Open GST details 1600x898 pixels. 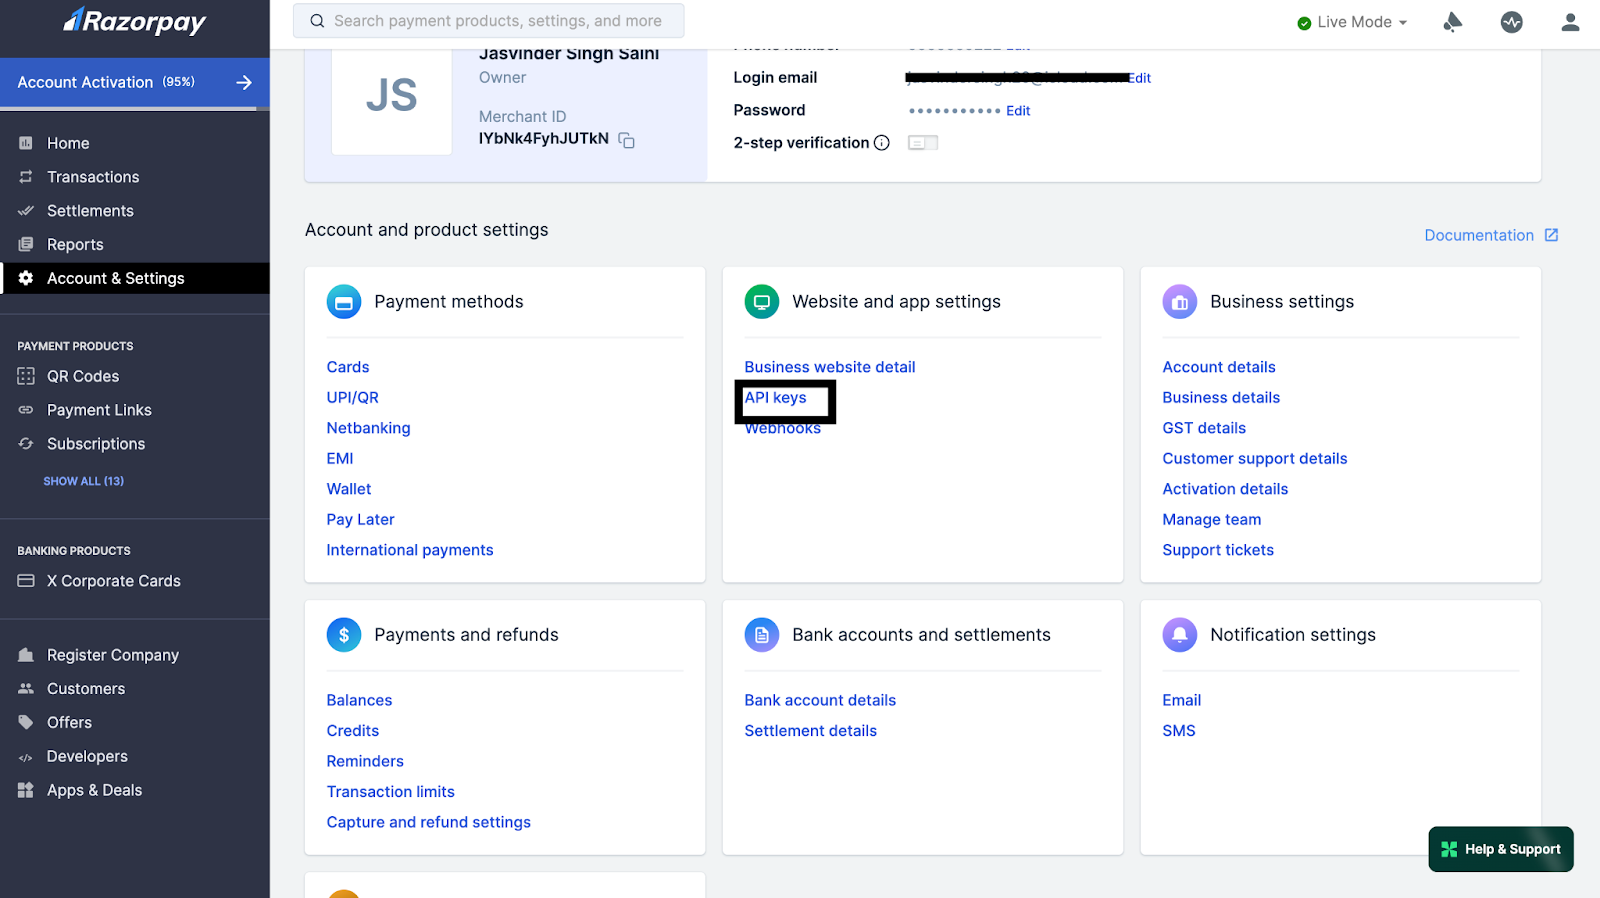(1204, 428)
